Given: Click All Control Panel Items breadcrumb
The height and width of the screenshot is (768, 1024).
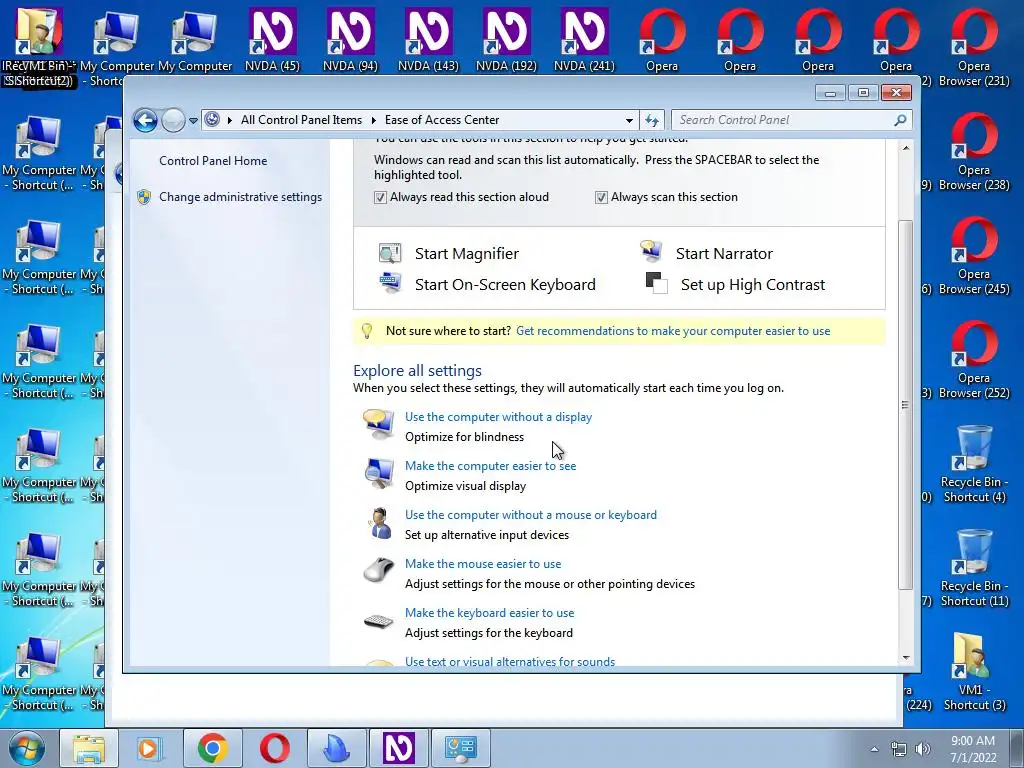Looking at the screenshot, I should pyautogui.click(x=301, y=120).
